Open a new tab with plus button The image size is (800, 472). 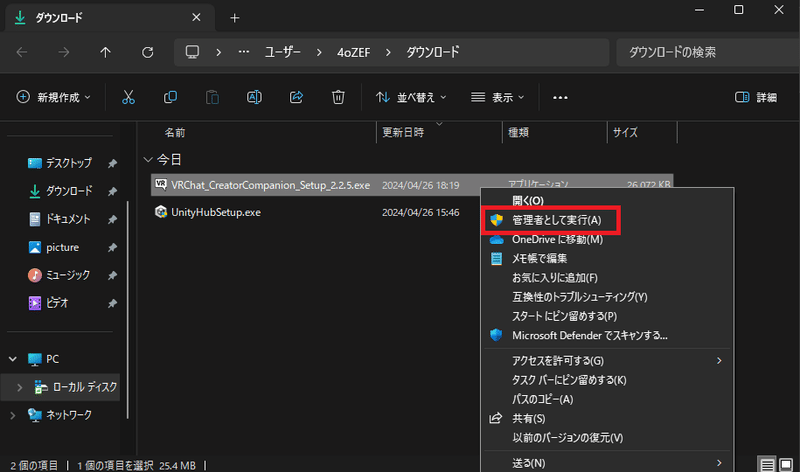[235, 18]
